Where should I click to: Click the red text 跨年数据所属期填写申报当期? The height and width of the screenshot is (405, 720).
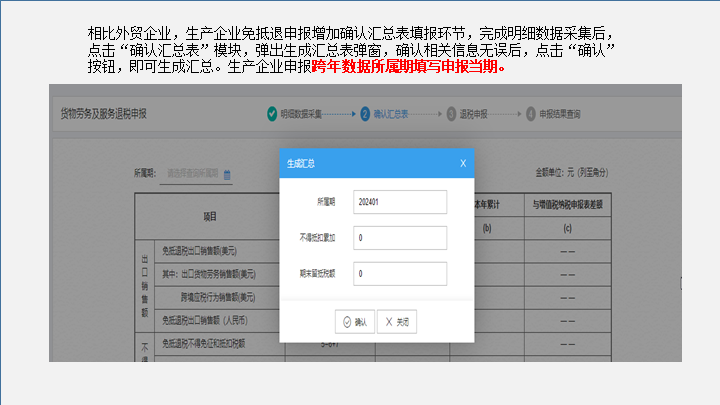tap(409, 67)
